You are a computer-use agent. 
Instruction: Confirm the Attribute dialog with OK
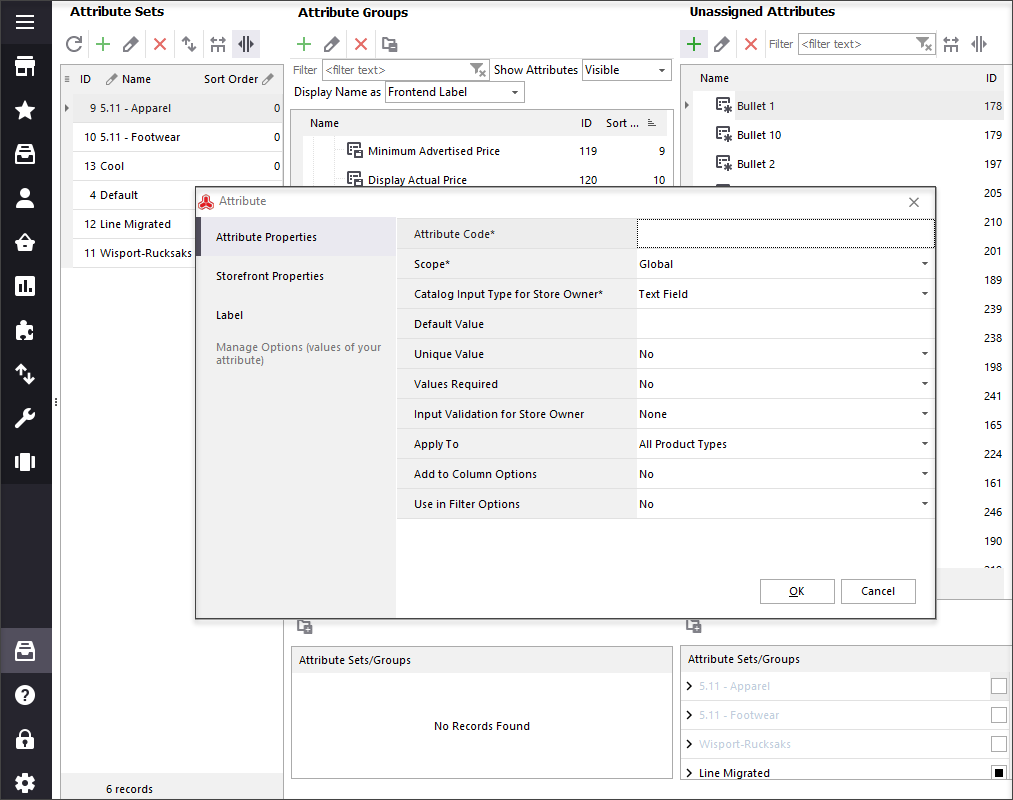click(797, 591)
